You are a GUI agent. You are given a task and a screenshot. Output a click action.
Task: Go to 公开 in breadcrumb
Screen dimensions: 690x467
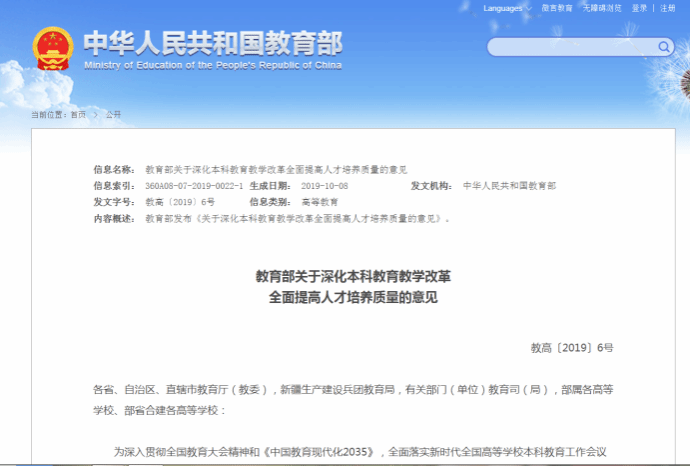click(113, 114)
